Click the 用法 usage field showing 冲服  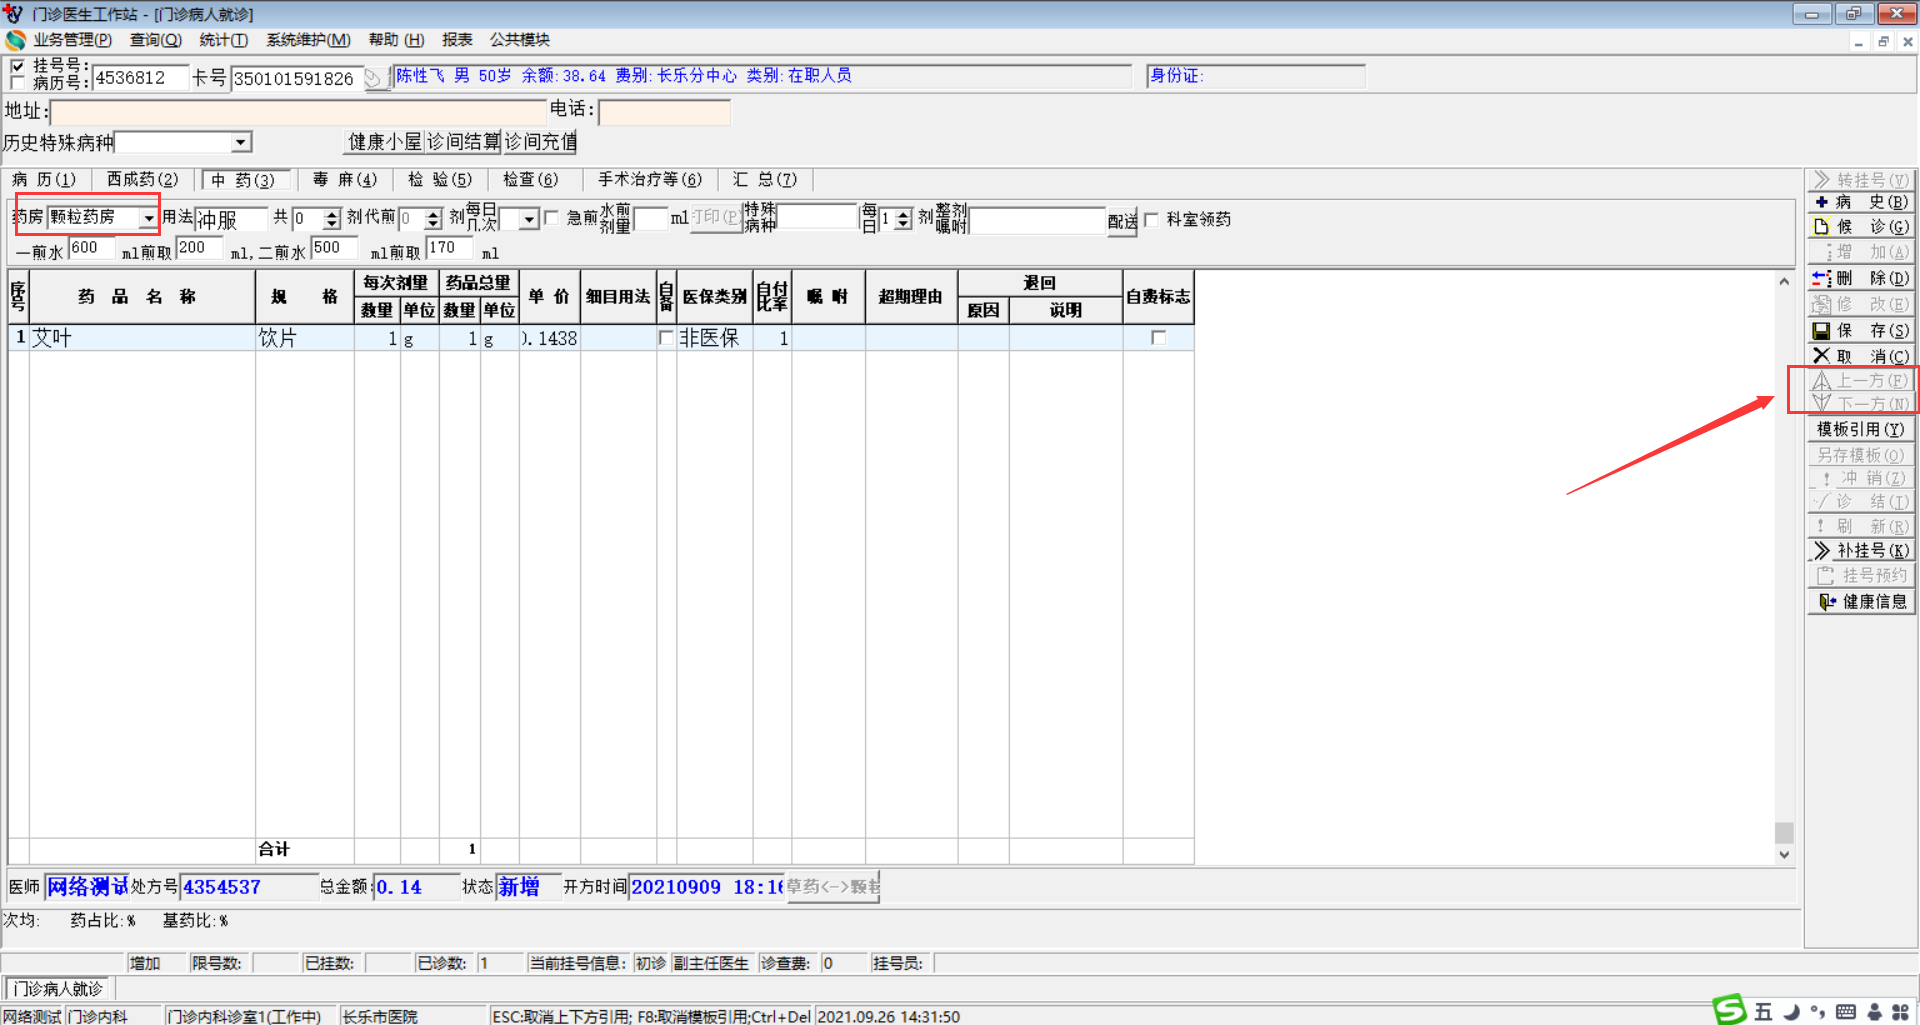231,219
